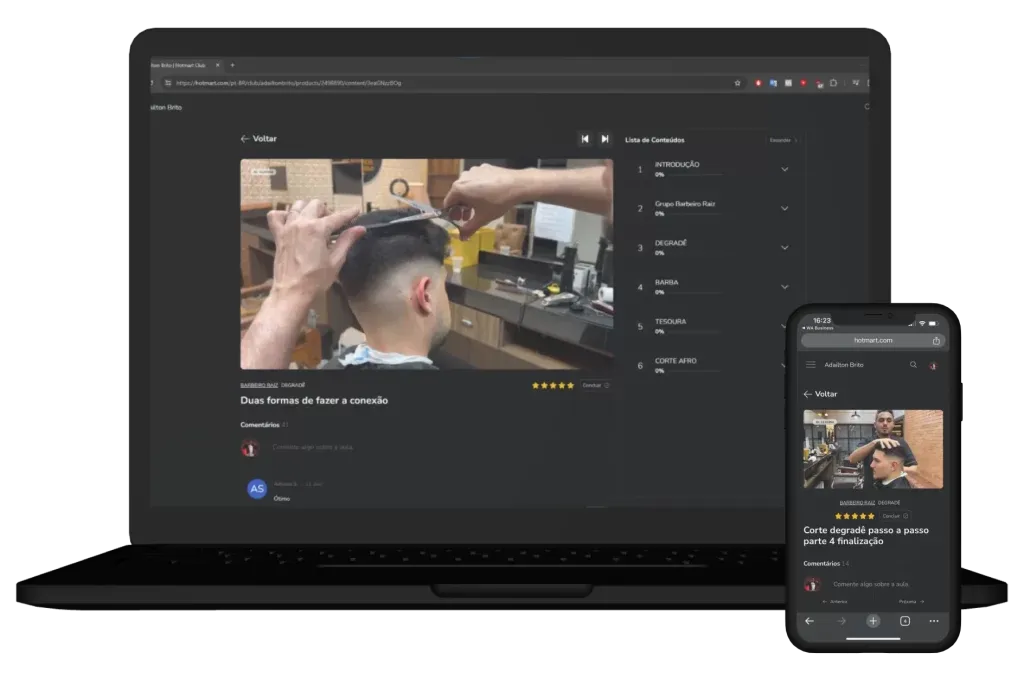The width and height of the screenshot is (1024, 691).
Task: Click the BARBEIRO RAIZ breadcrumb link on laptop
Action: 259,385
